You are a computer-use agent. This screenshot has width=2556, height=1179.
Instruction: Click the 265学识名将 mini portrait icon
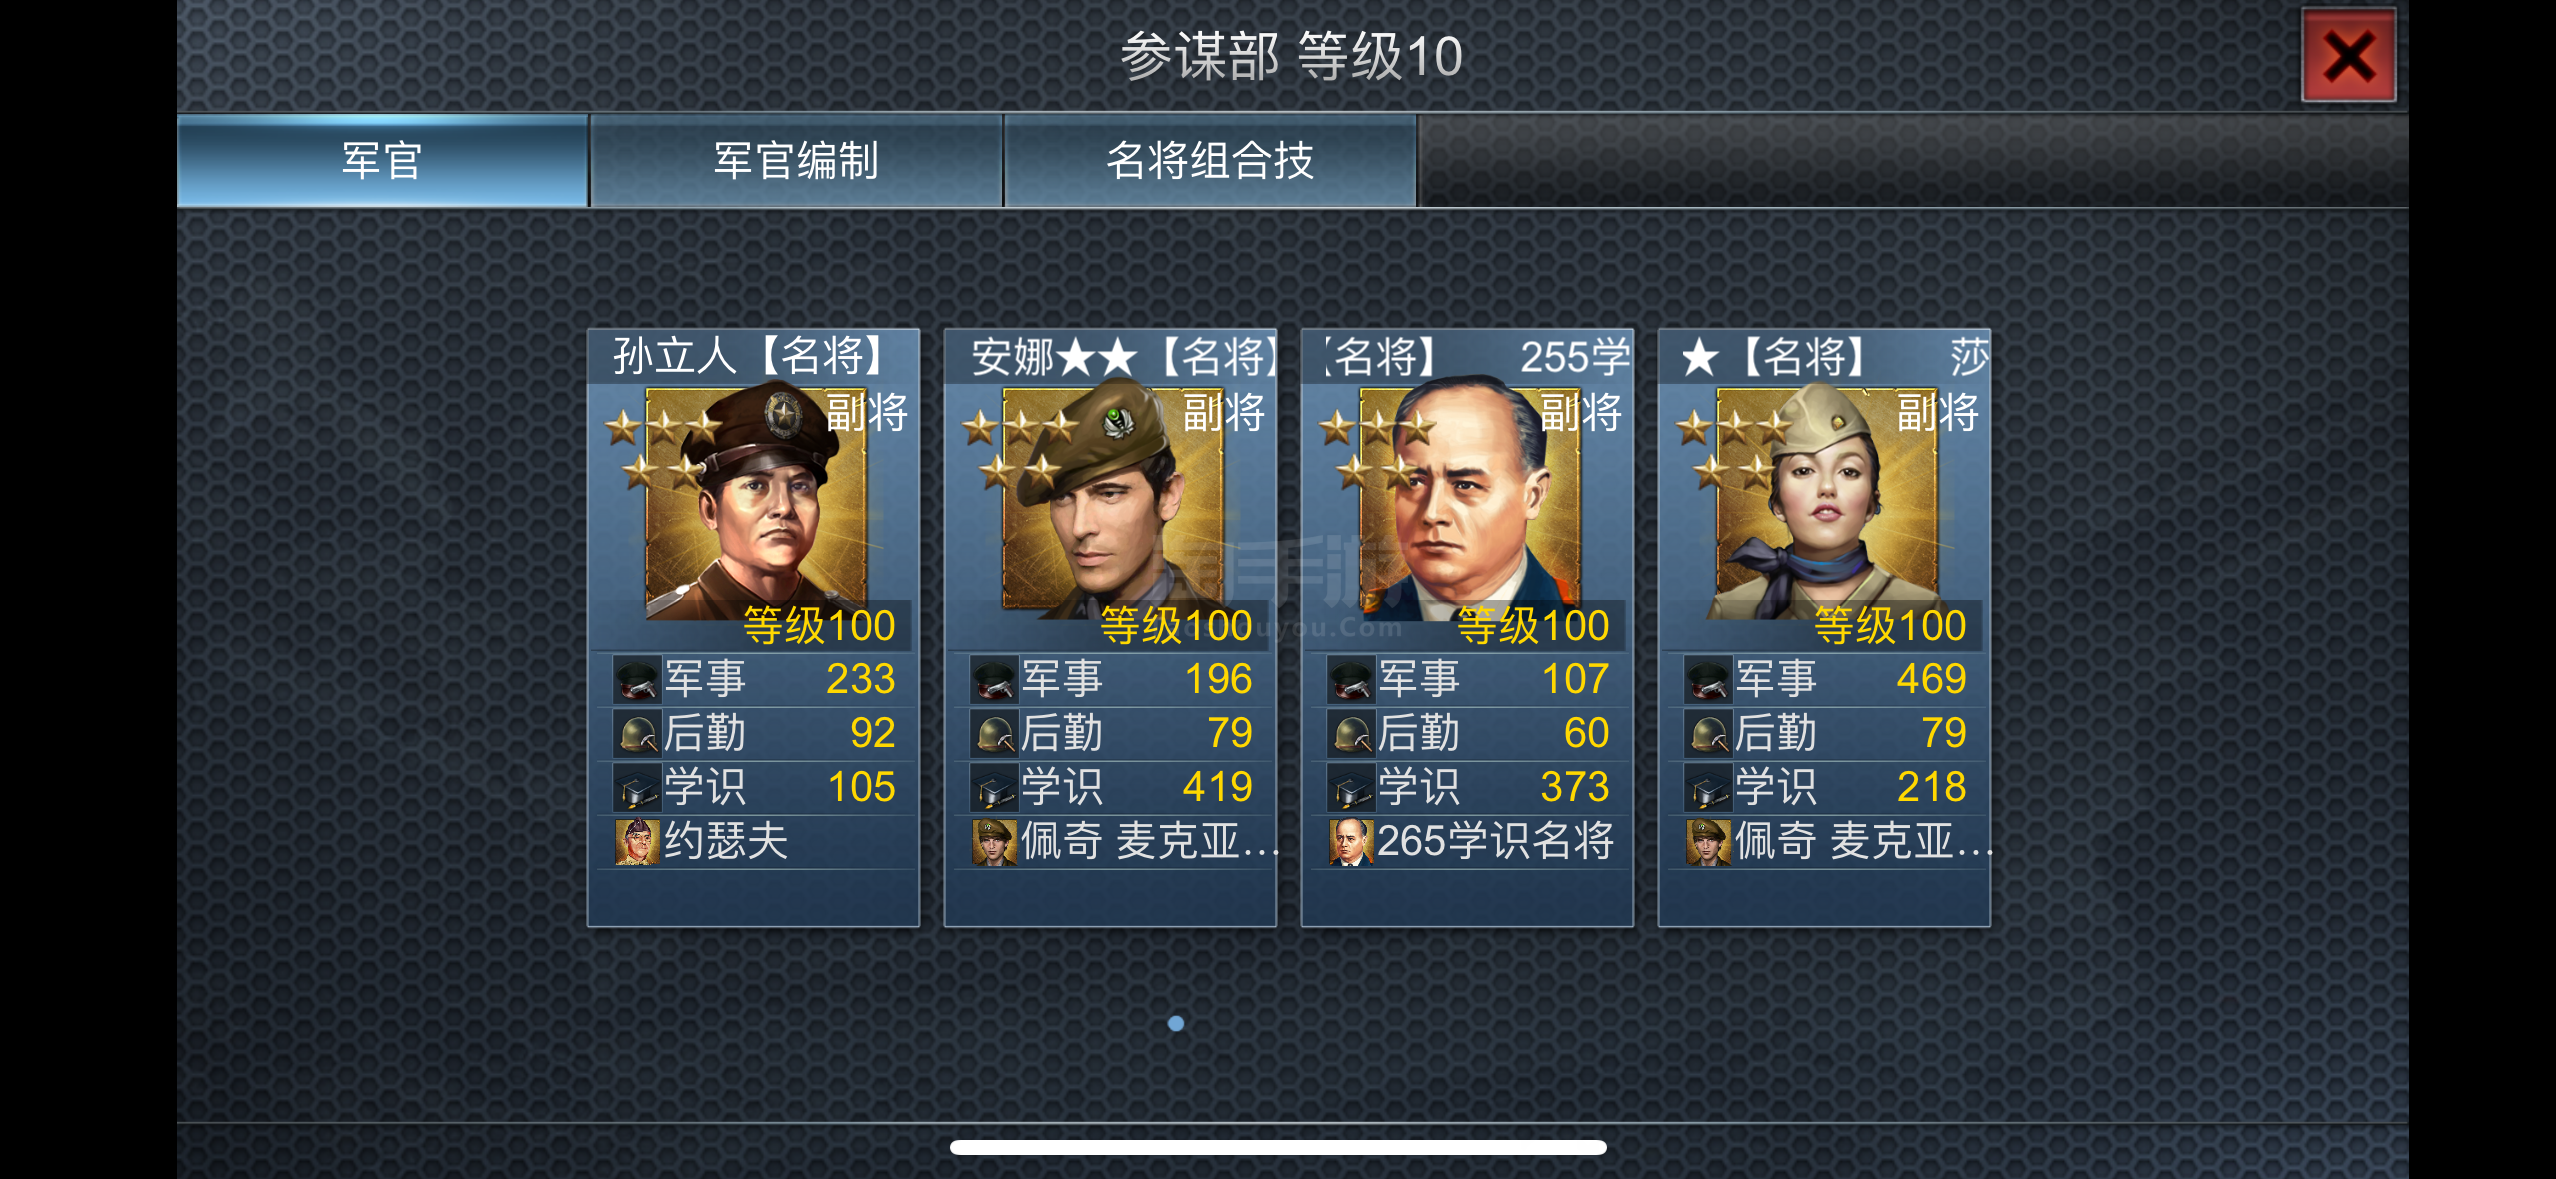pyautogui.click(x=1351, y=842)
